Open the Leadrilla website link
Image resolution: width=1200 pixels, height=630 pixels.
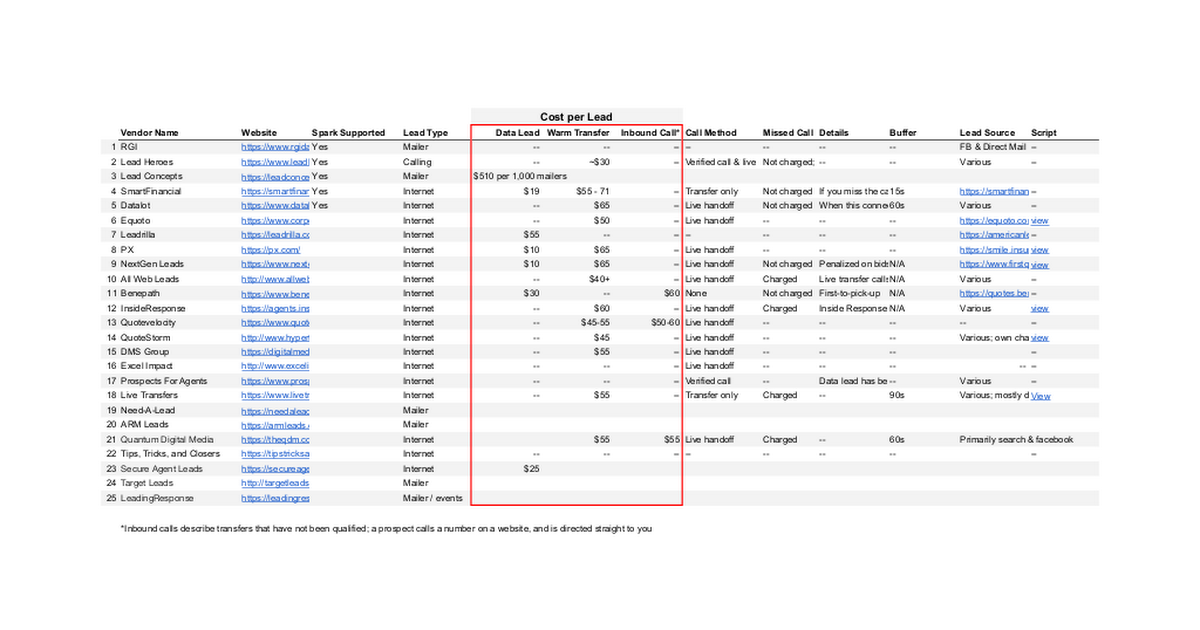click(x=275, y=235)
